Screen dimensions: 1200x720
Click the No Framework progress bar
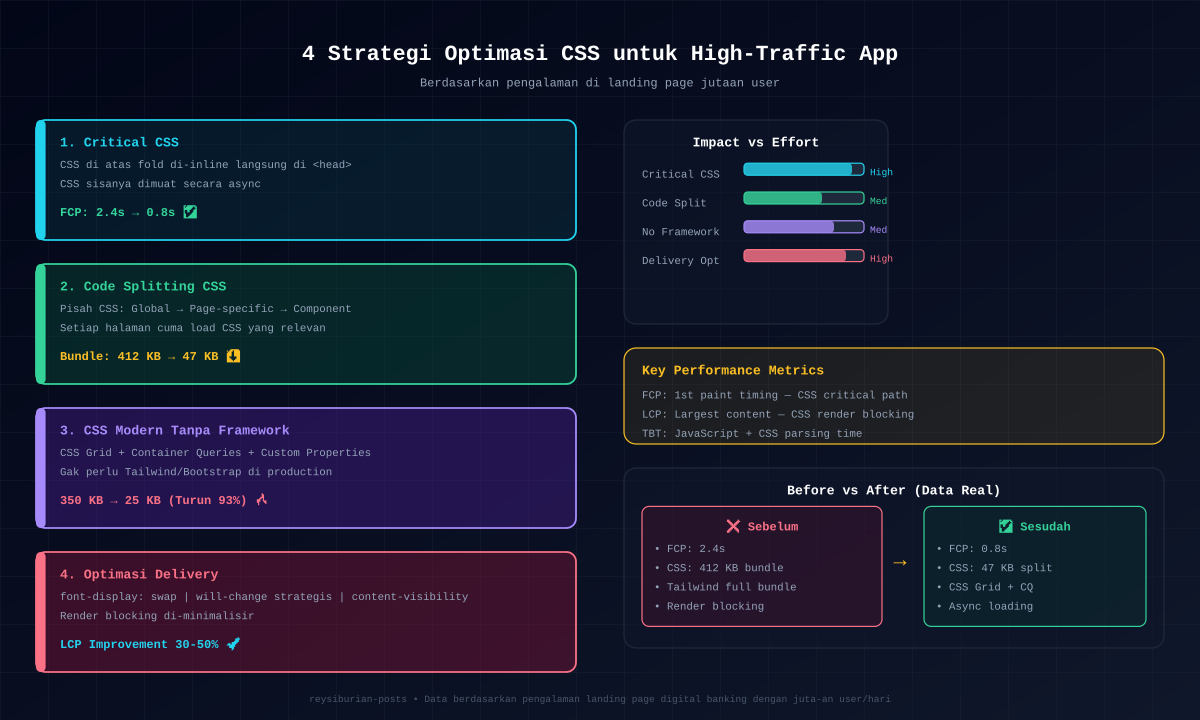(x=804, y=227)
